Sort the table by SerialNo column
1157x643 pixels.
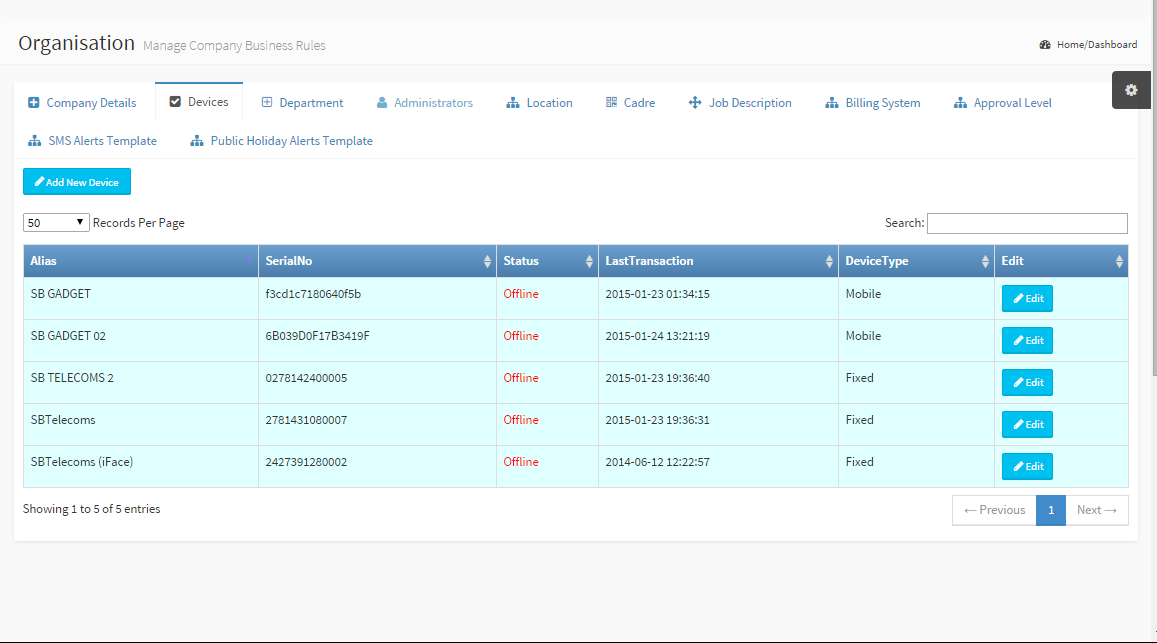pyautogui.click(x=377, y=261)
